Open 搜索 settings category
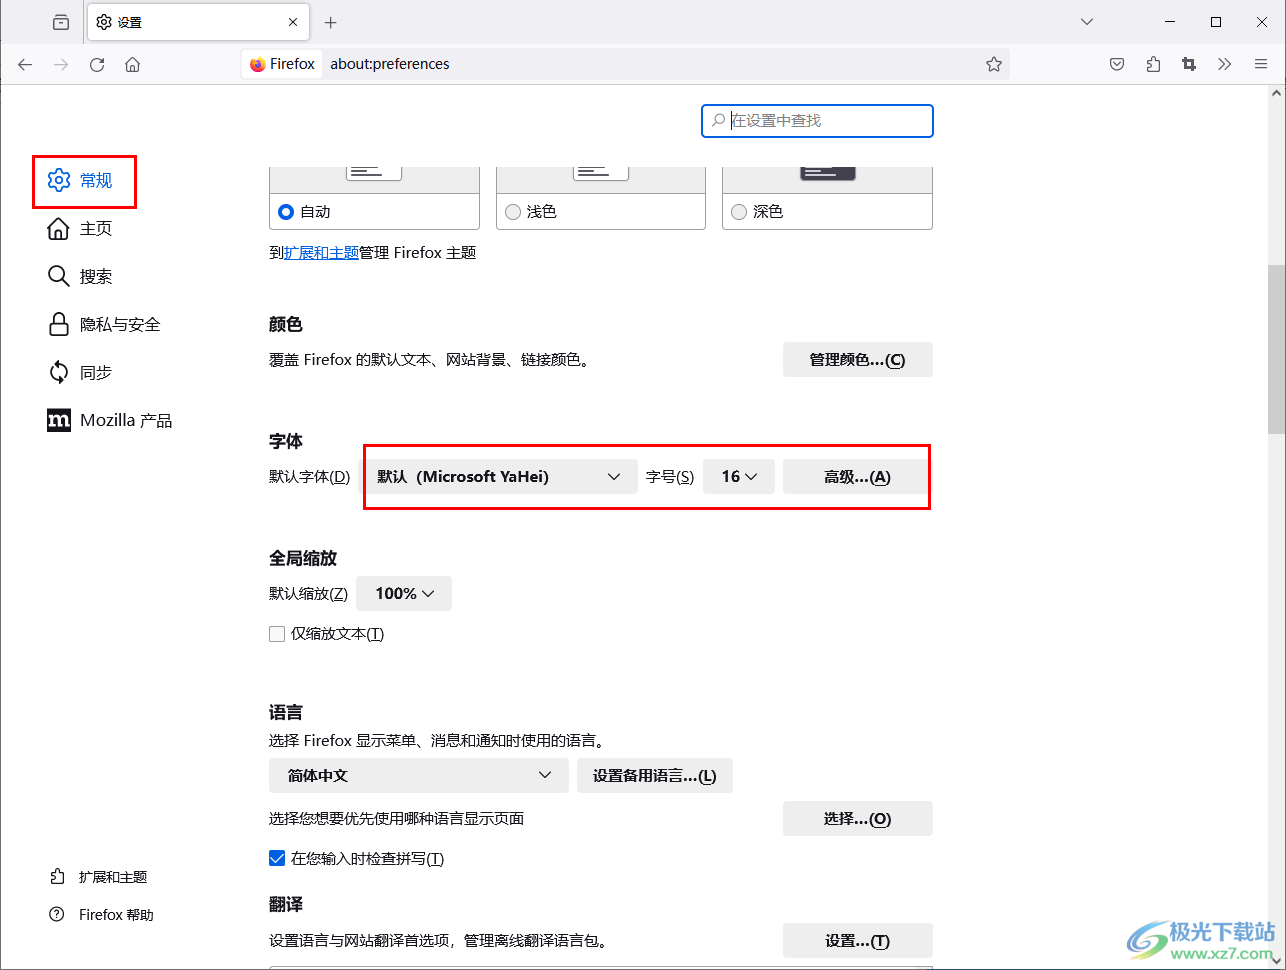1286x970 pixels. [80, 276]
